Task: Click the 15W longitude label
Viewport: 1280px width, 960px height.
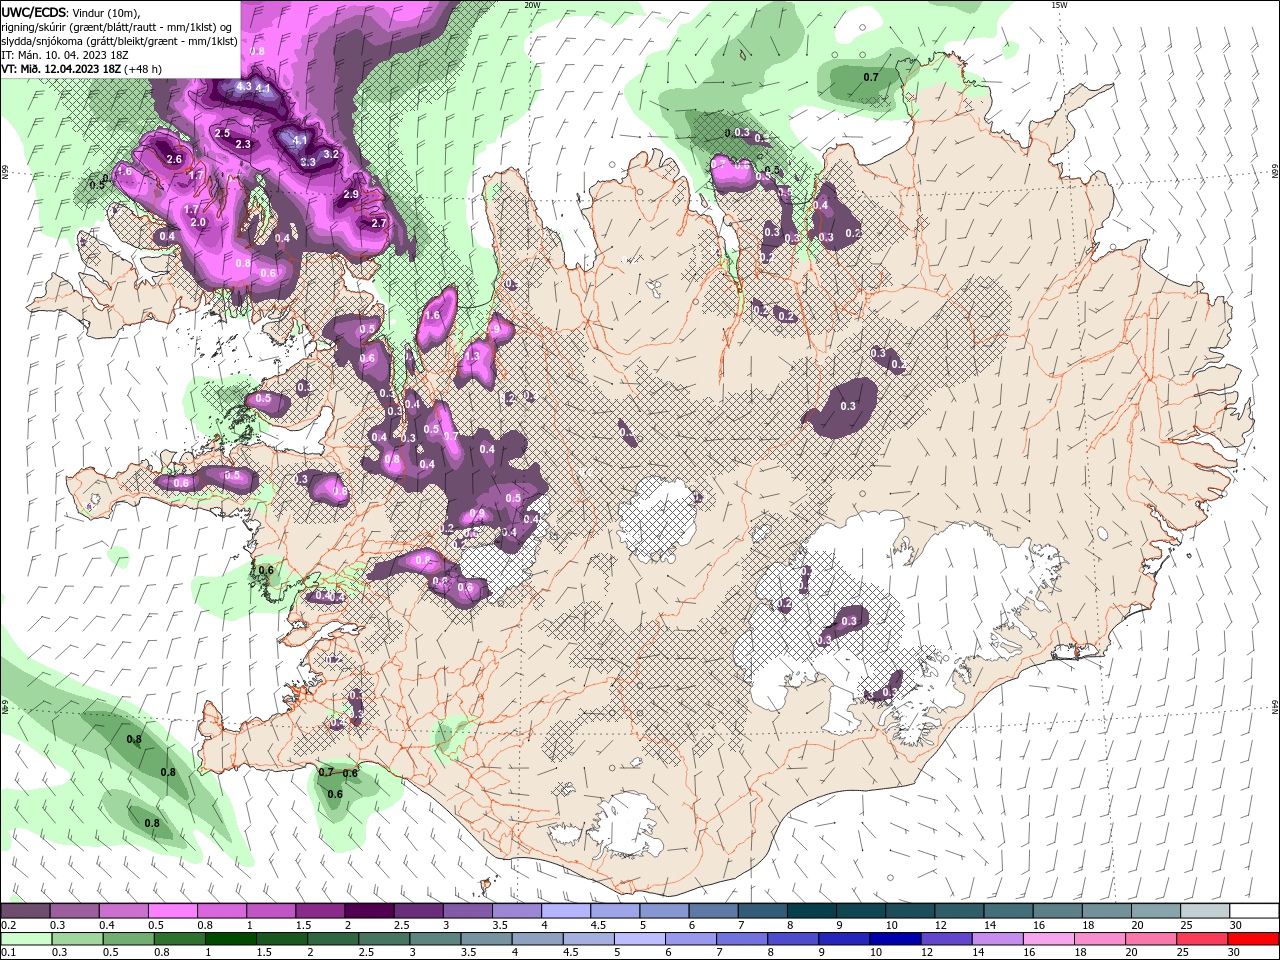Action: pyautogui.click(x=1059, y=5)
